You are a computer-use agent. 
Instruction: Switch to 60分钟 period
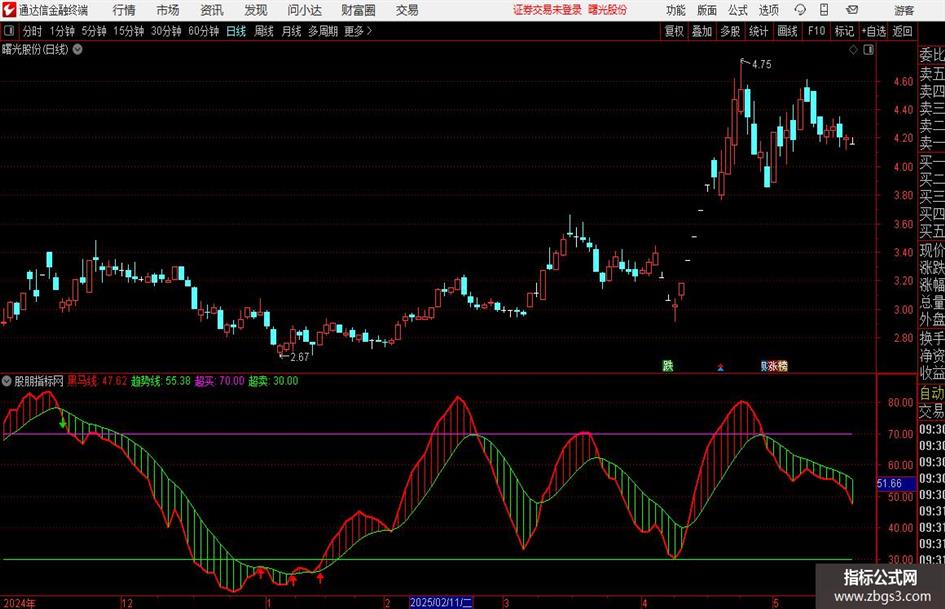coord(203,31)
